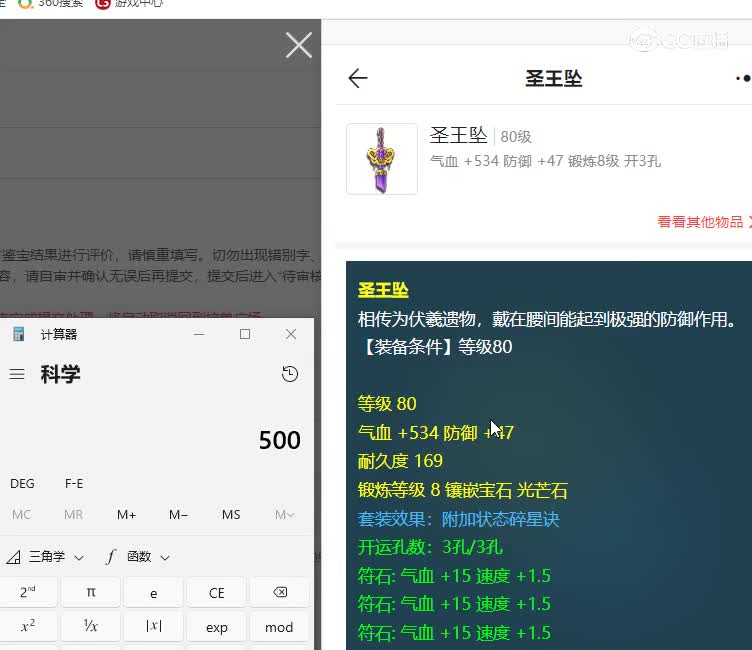Screen dimensions: 752x650
Task: Expand the M memory list dropdown
Action: (284, 515)
